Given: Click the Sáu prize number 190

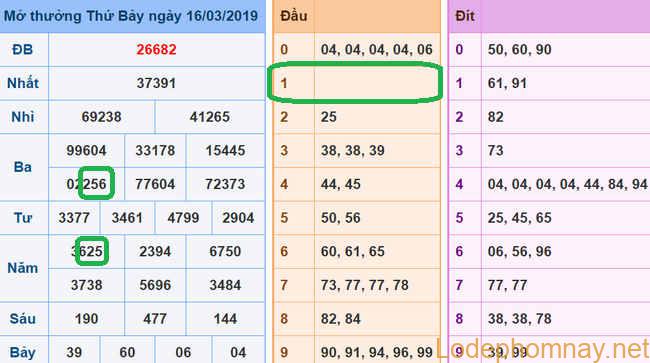Looking at the screenshot, I should click(x=86, y=319).
